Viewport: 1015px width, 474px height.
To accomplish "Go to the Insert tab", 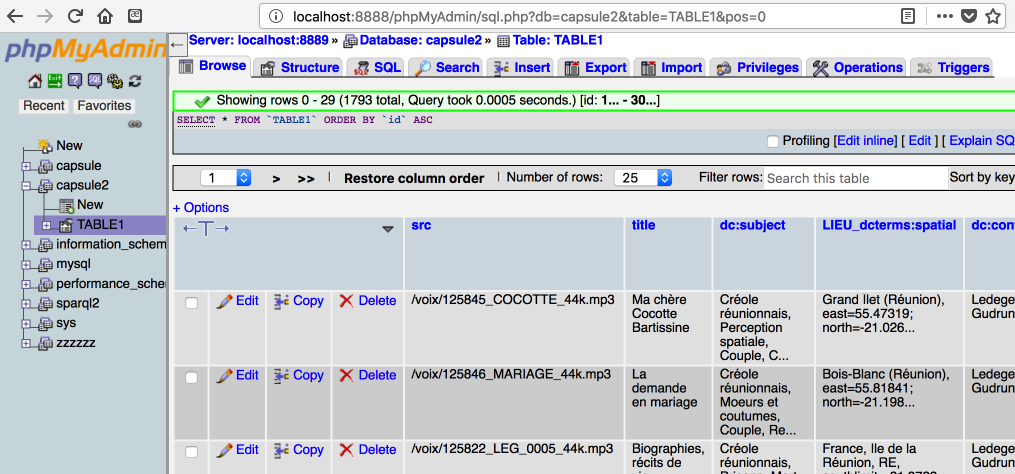I will (x=521, y=67).
